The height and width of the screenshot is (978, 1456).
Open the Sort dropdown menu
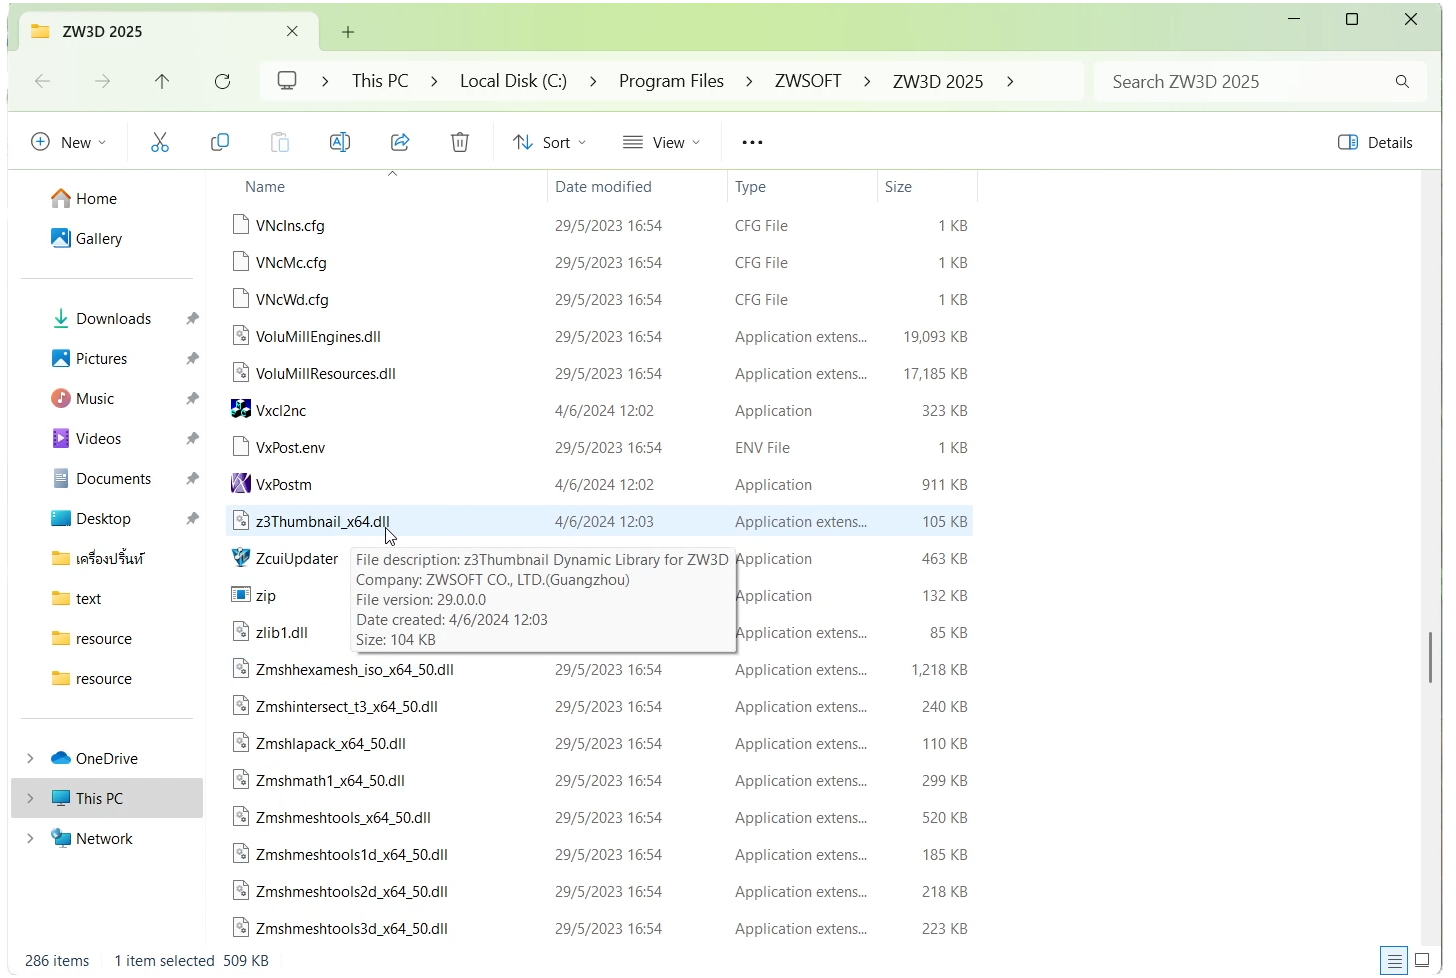pos(549,143)
